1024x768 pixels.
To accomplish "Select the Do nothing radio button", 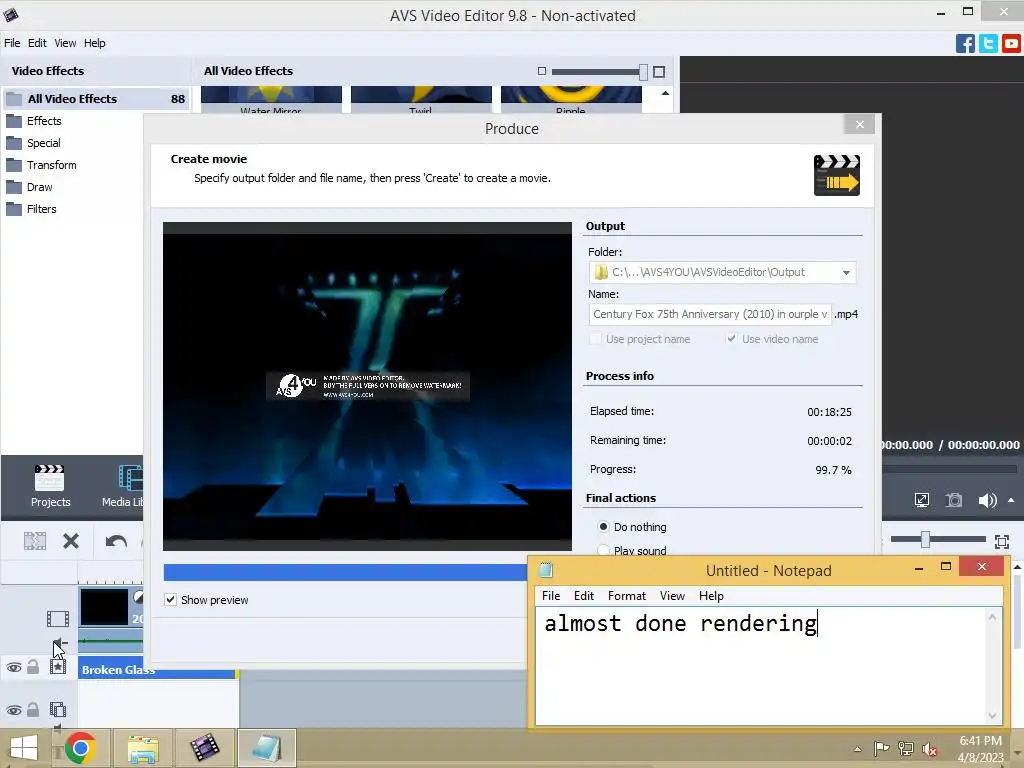I will point(603,526).
